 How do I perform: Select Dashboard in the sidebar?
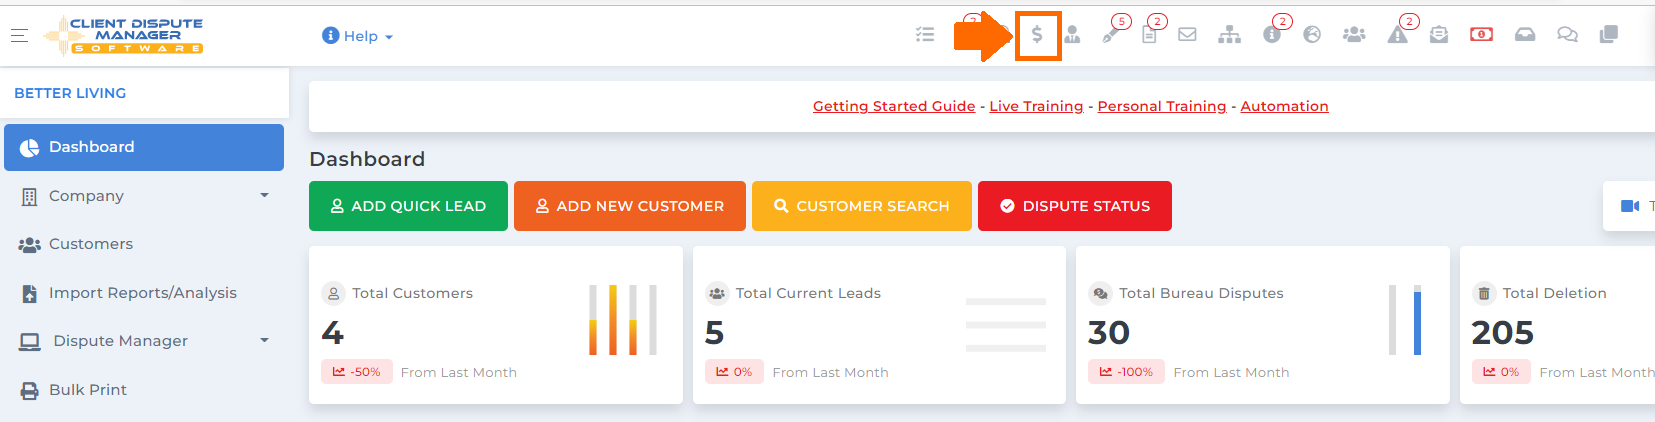[x=144, y=147]
